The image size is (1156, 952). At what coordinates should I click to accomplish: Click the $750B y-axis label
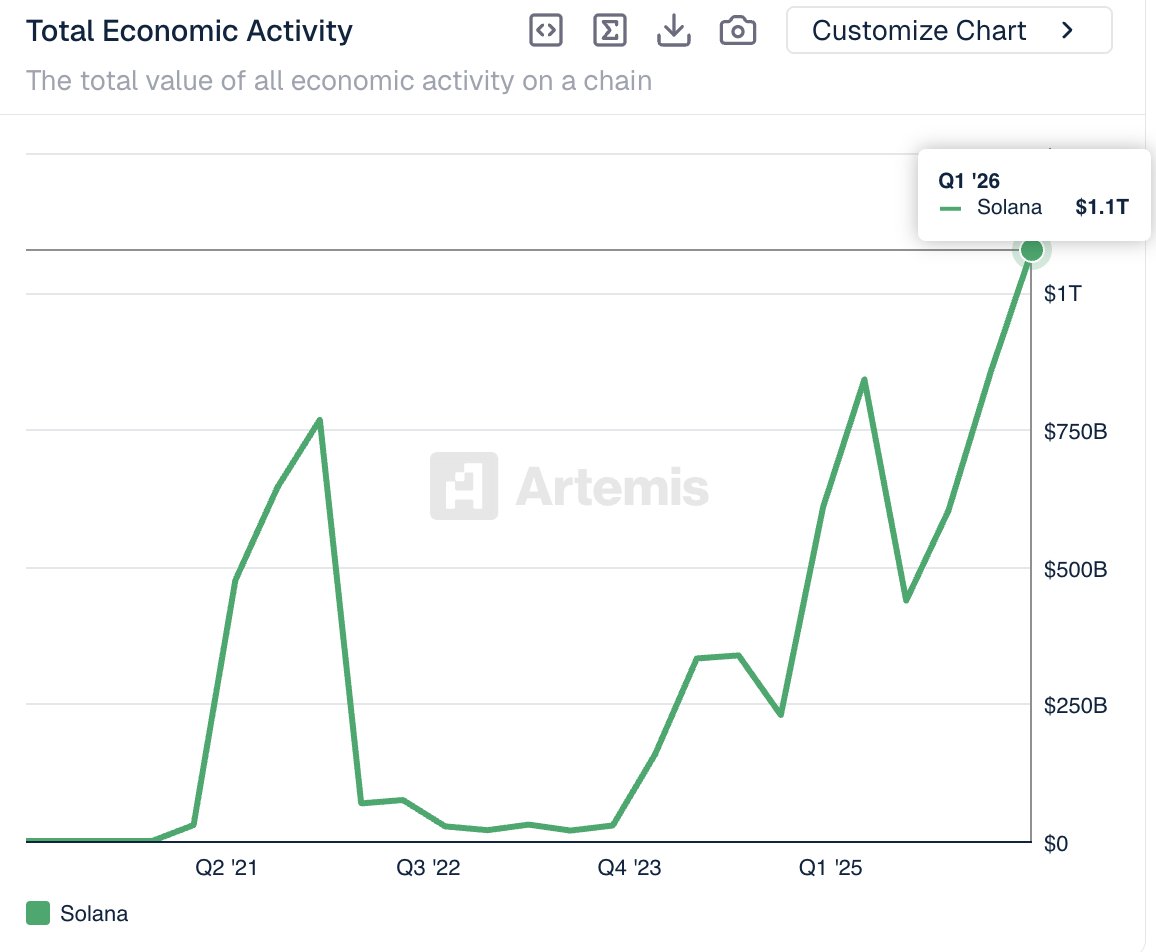click(1075, 432)
